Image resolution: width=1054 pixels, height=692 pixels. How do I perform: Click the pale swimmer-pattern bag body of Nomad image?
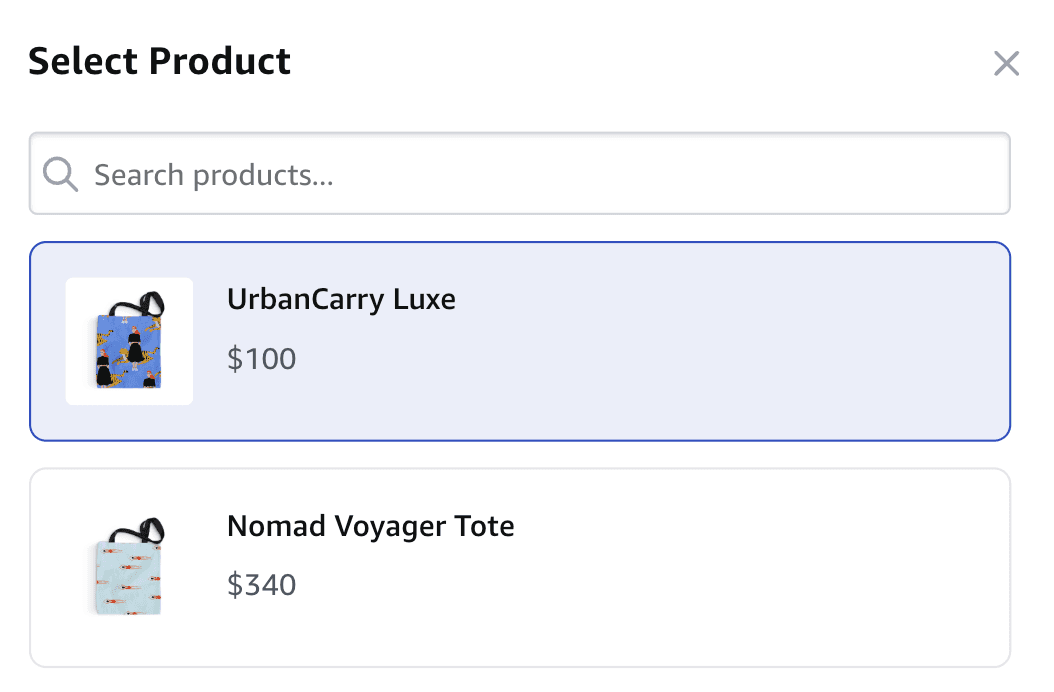[128, 580]
